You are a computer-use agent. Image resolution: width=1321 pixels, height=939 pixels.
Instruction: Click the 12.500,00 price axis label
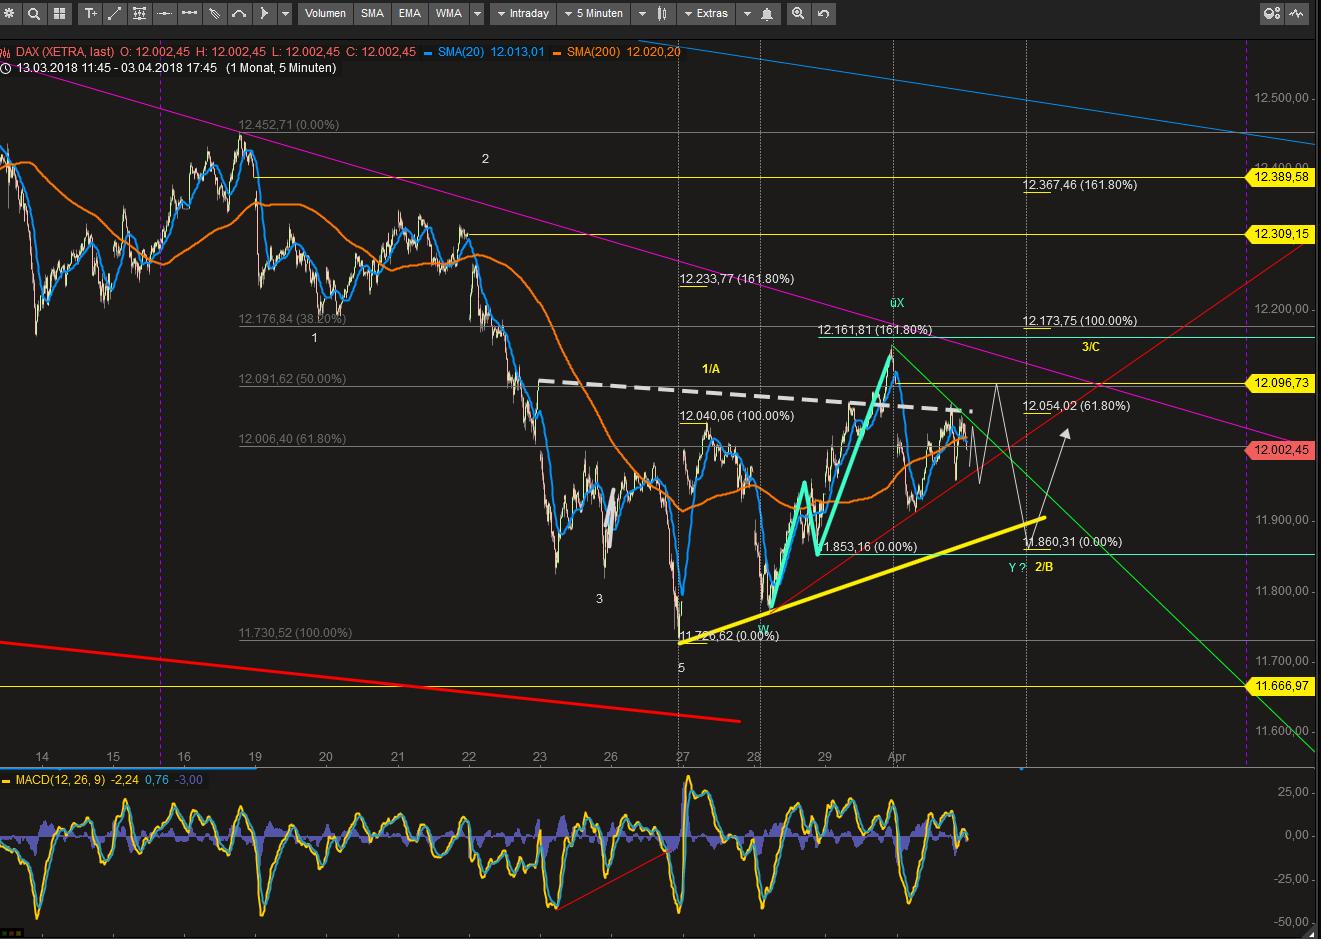pyautogui.click(x=1281, y=97)
